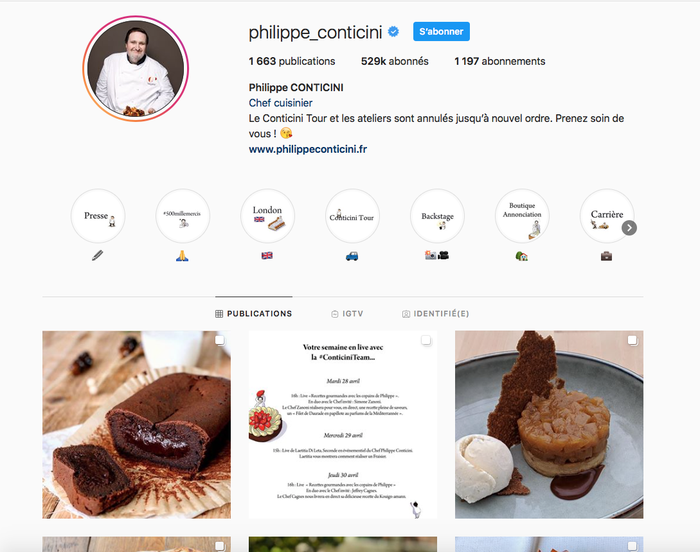Image resolution: width=700 pixels, height=552 pixels.
Task: Click the verified badge next to username
Action: 393,32
